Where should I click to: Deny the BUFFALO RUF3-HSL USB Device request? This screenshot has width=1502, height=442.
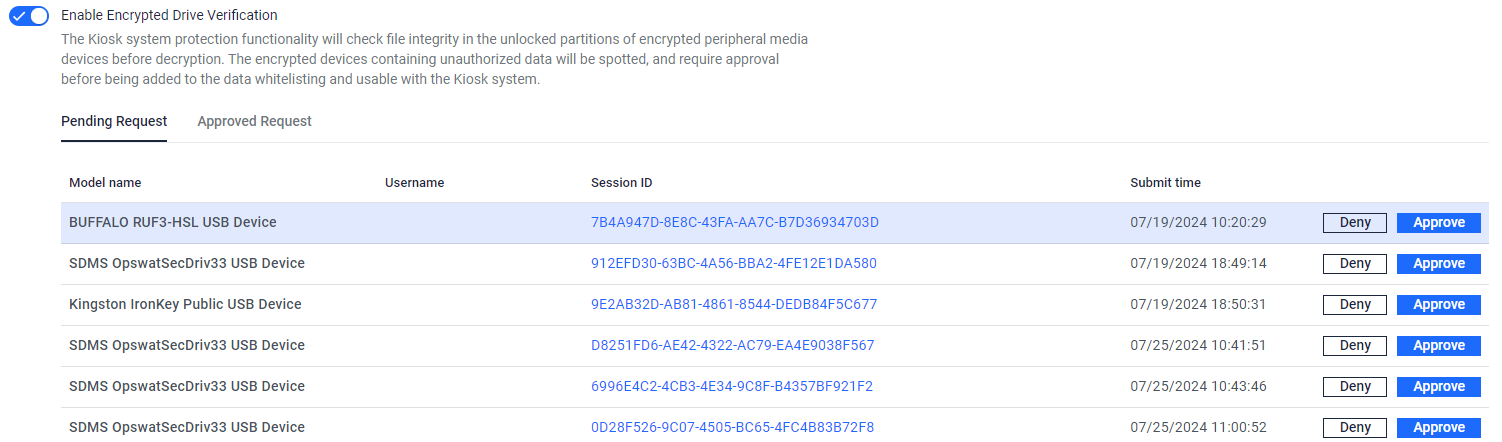pyautogui.click(x=1355, y=223)
